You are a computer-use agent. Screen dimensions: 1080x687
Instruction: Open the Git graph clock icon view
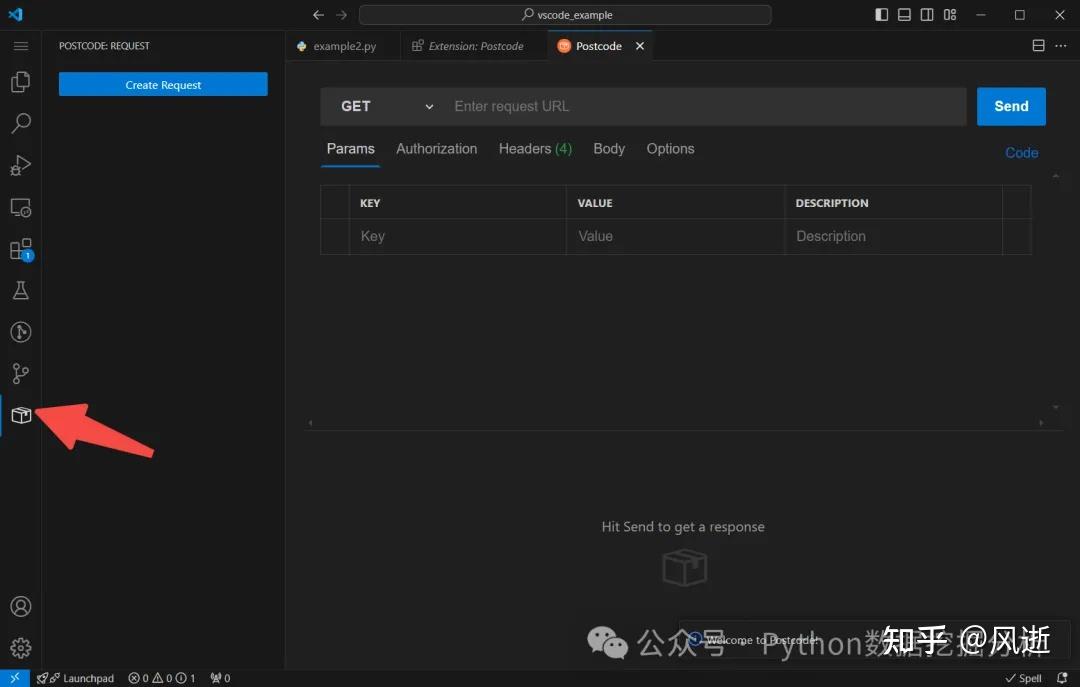pyautogui.click(x=21, y=332)
